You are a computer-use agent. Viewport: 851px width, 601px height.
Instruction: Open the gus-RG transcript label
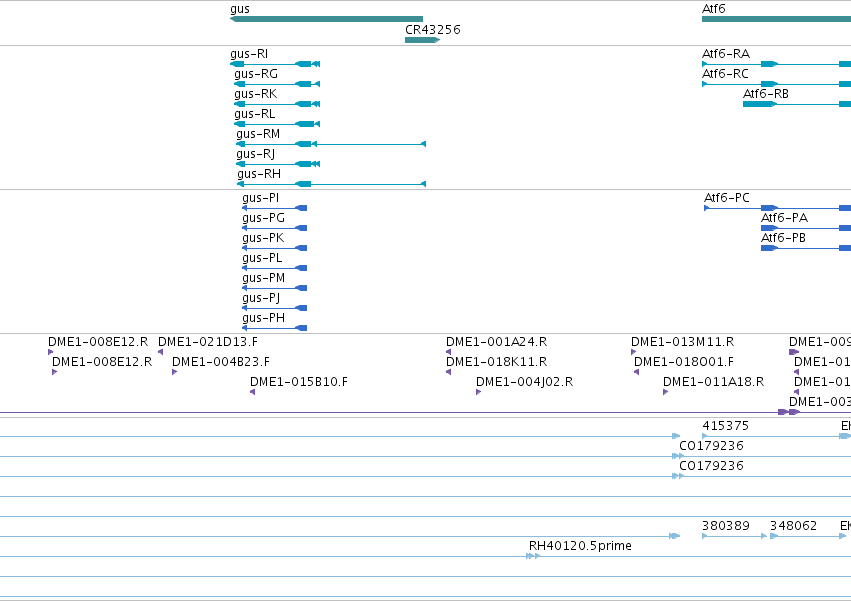tap(256, 74)
